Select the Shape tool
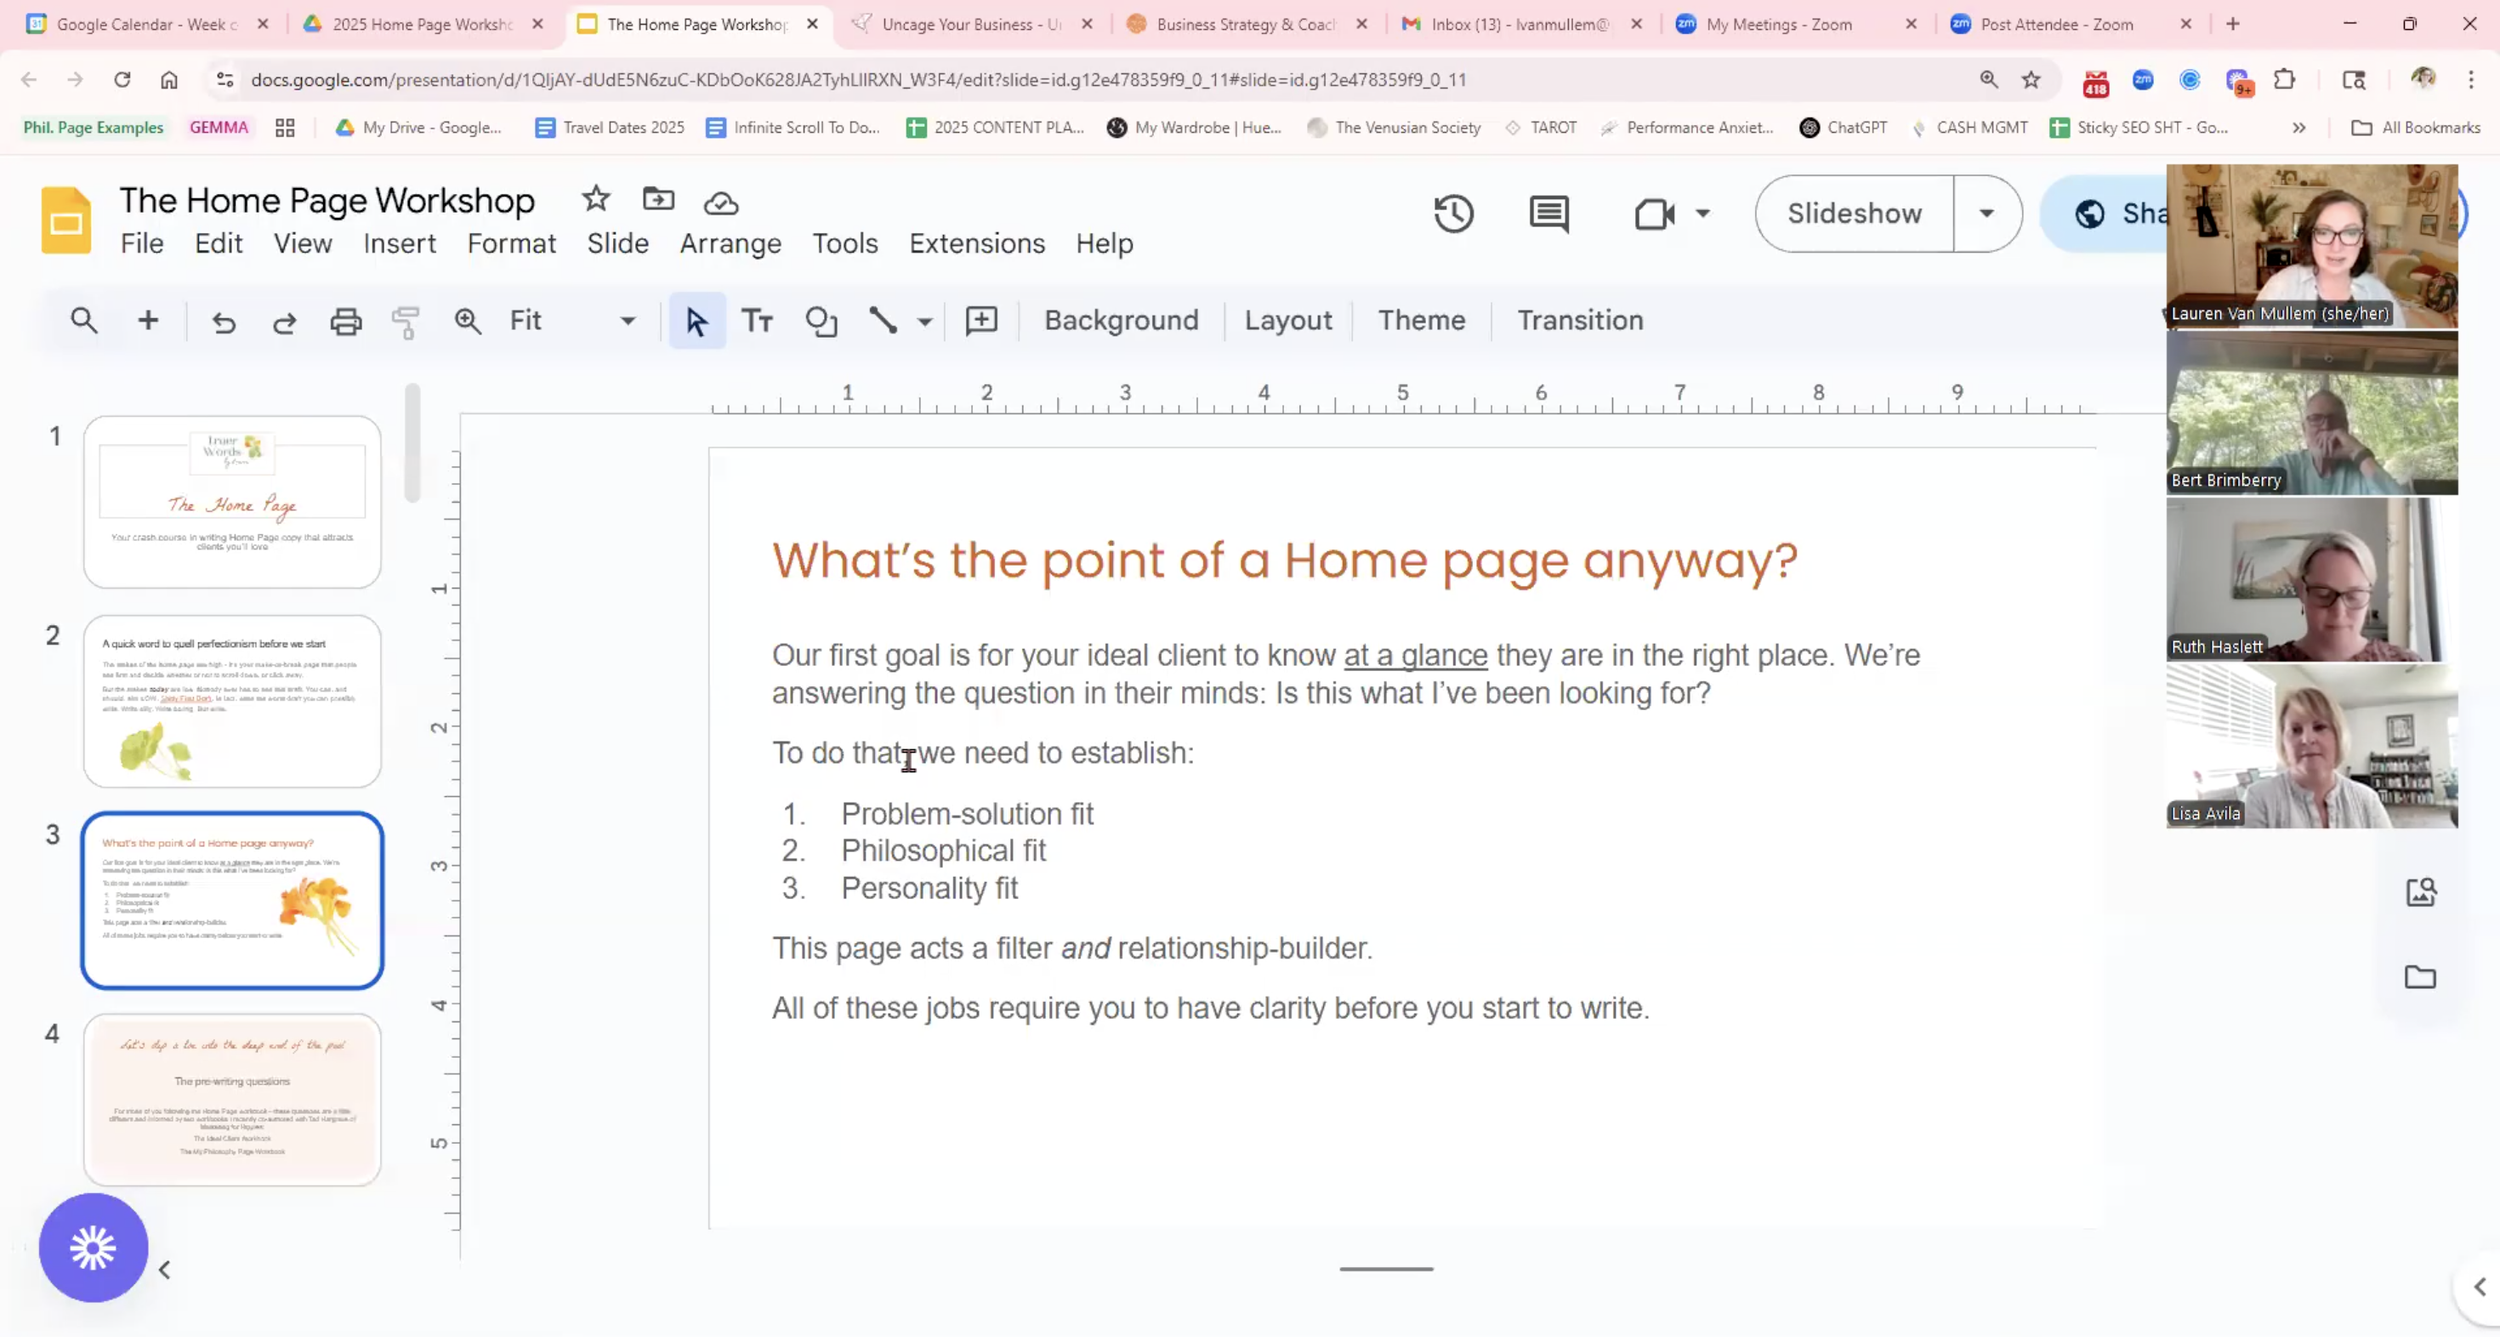Viewport: 2500px width, 1337px height. 821,321
